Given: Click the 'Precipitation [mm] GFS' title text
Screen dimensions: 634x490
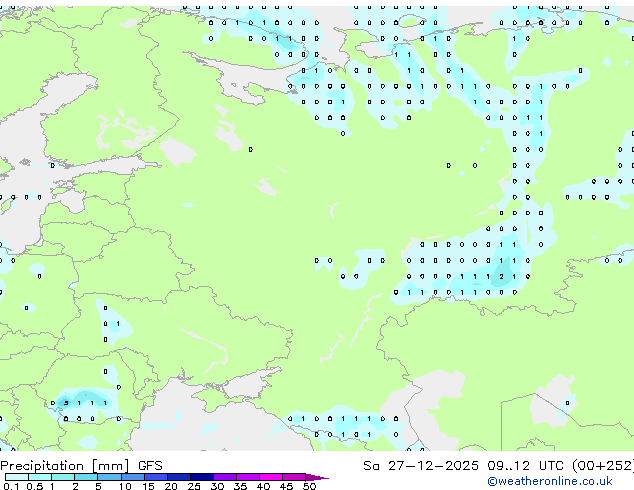Looking at the screenshot, I should click(81, 466).
